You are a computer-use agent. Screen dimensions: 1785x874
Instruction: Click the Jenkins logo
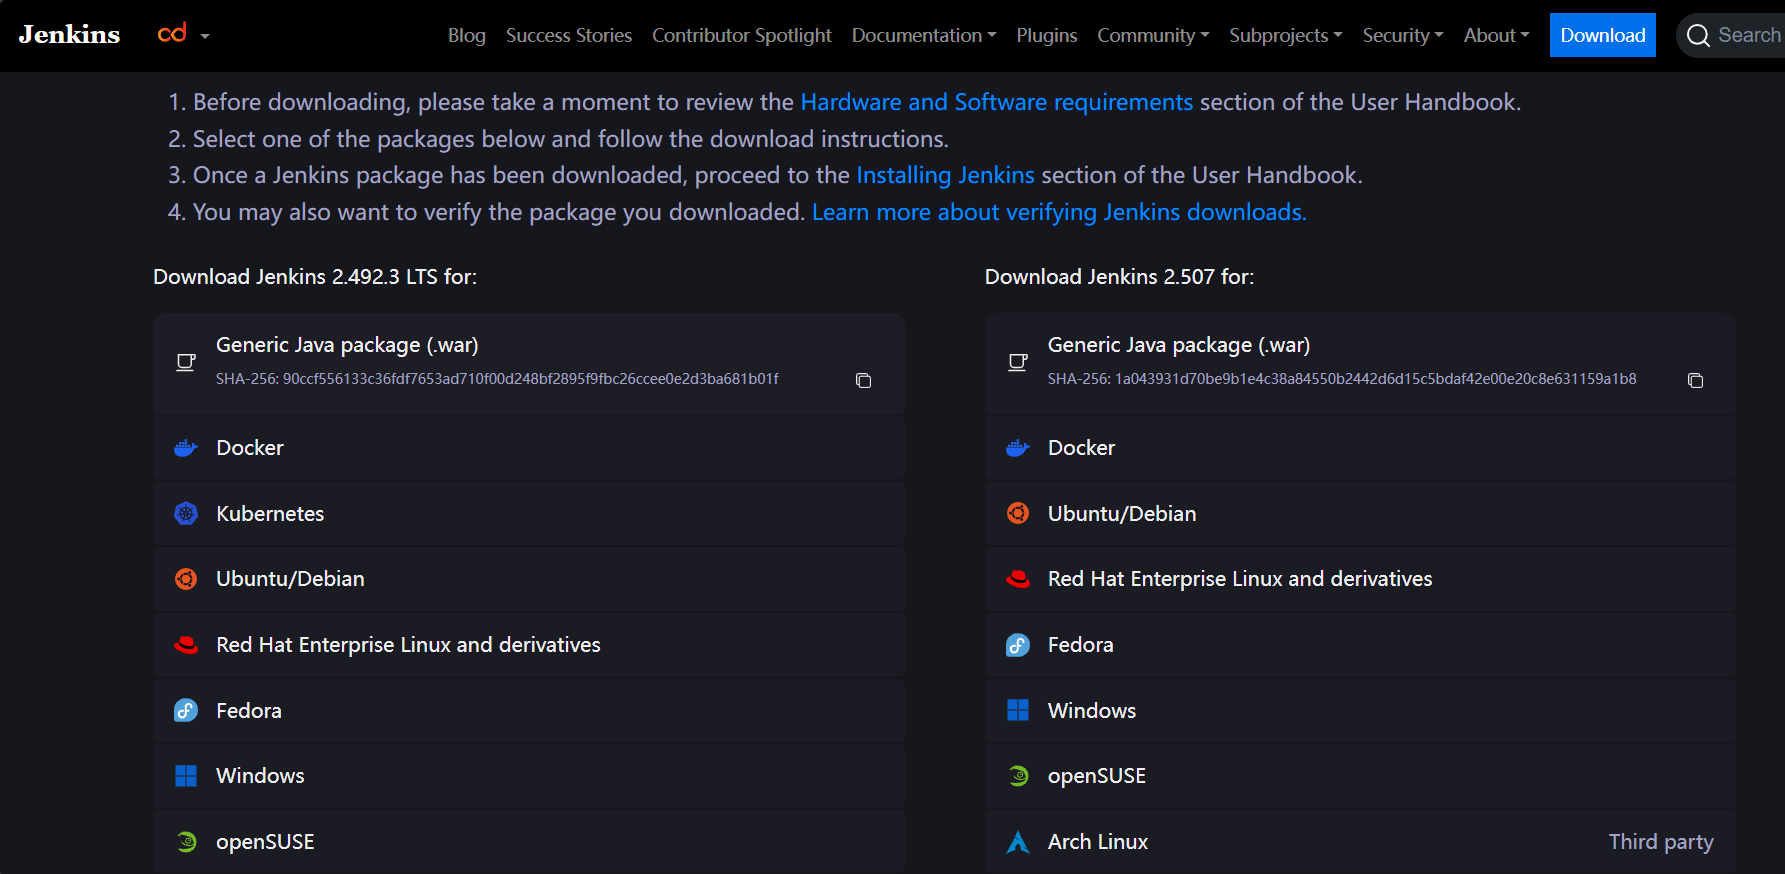69,35
